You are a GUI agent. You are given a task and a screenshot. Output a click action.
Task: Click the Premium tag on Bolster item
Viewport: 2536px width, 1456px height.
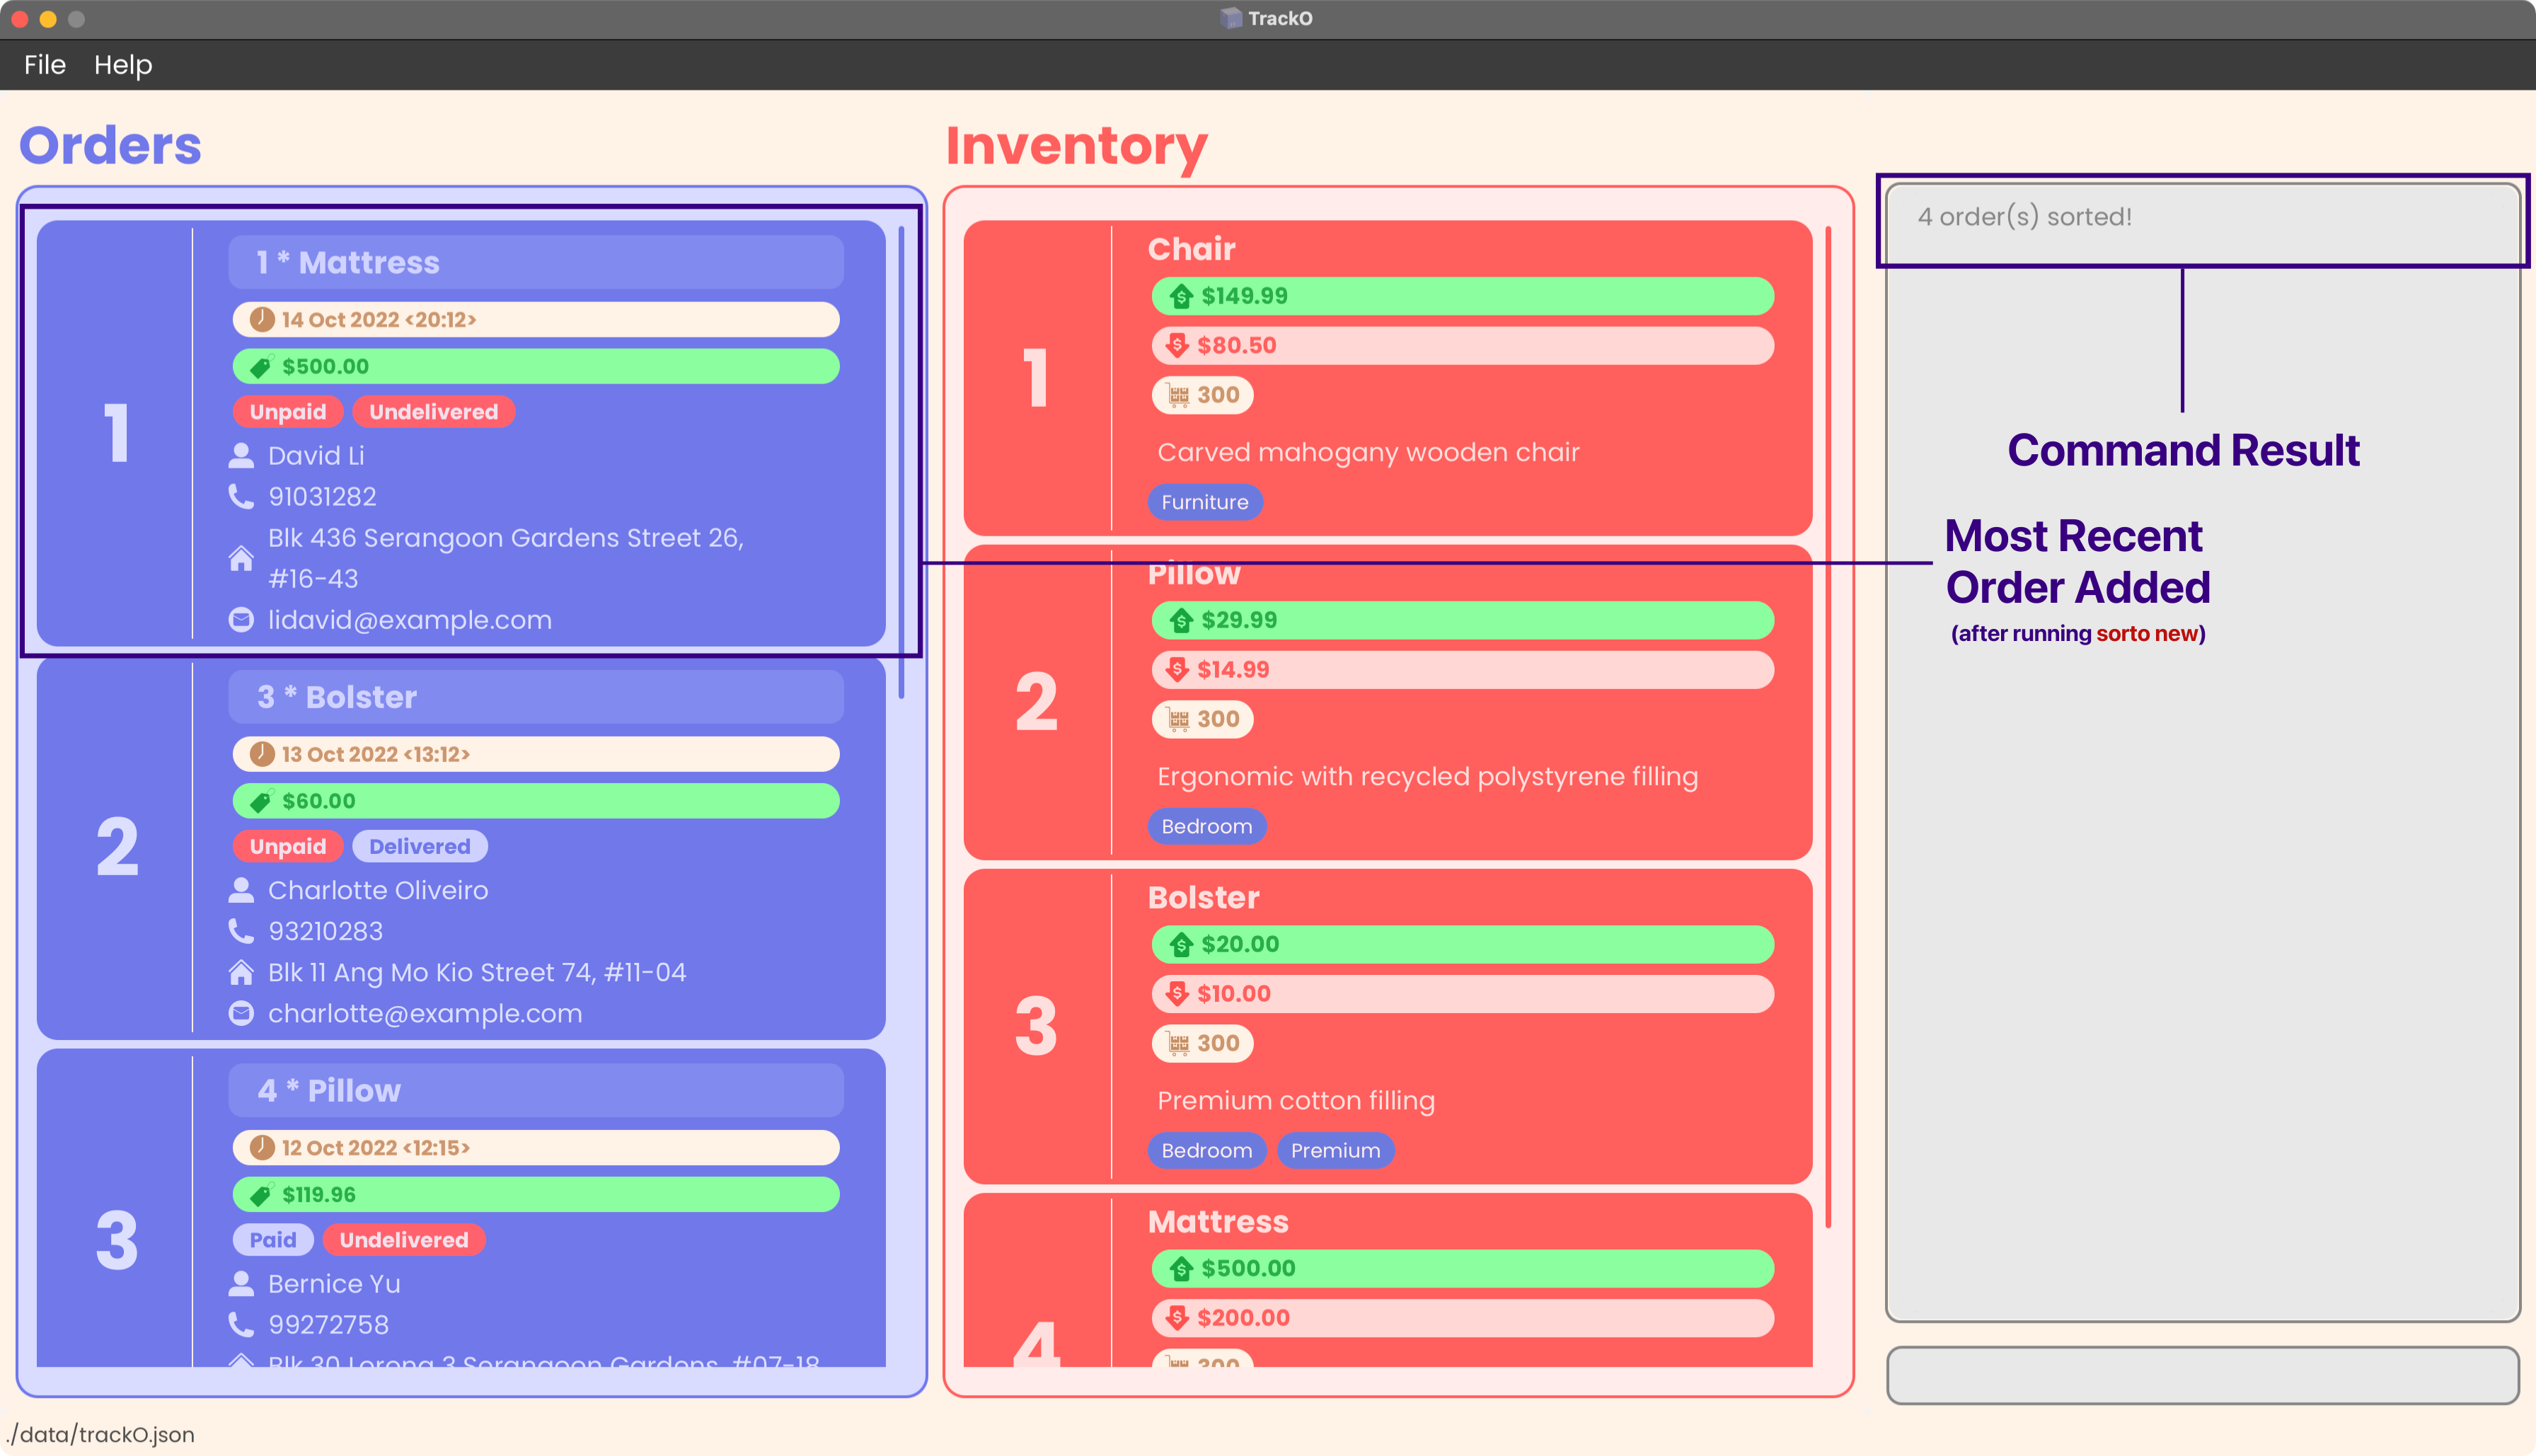(x=1335, y=1150)
